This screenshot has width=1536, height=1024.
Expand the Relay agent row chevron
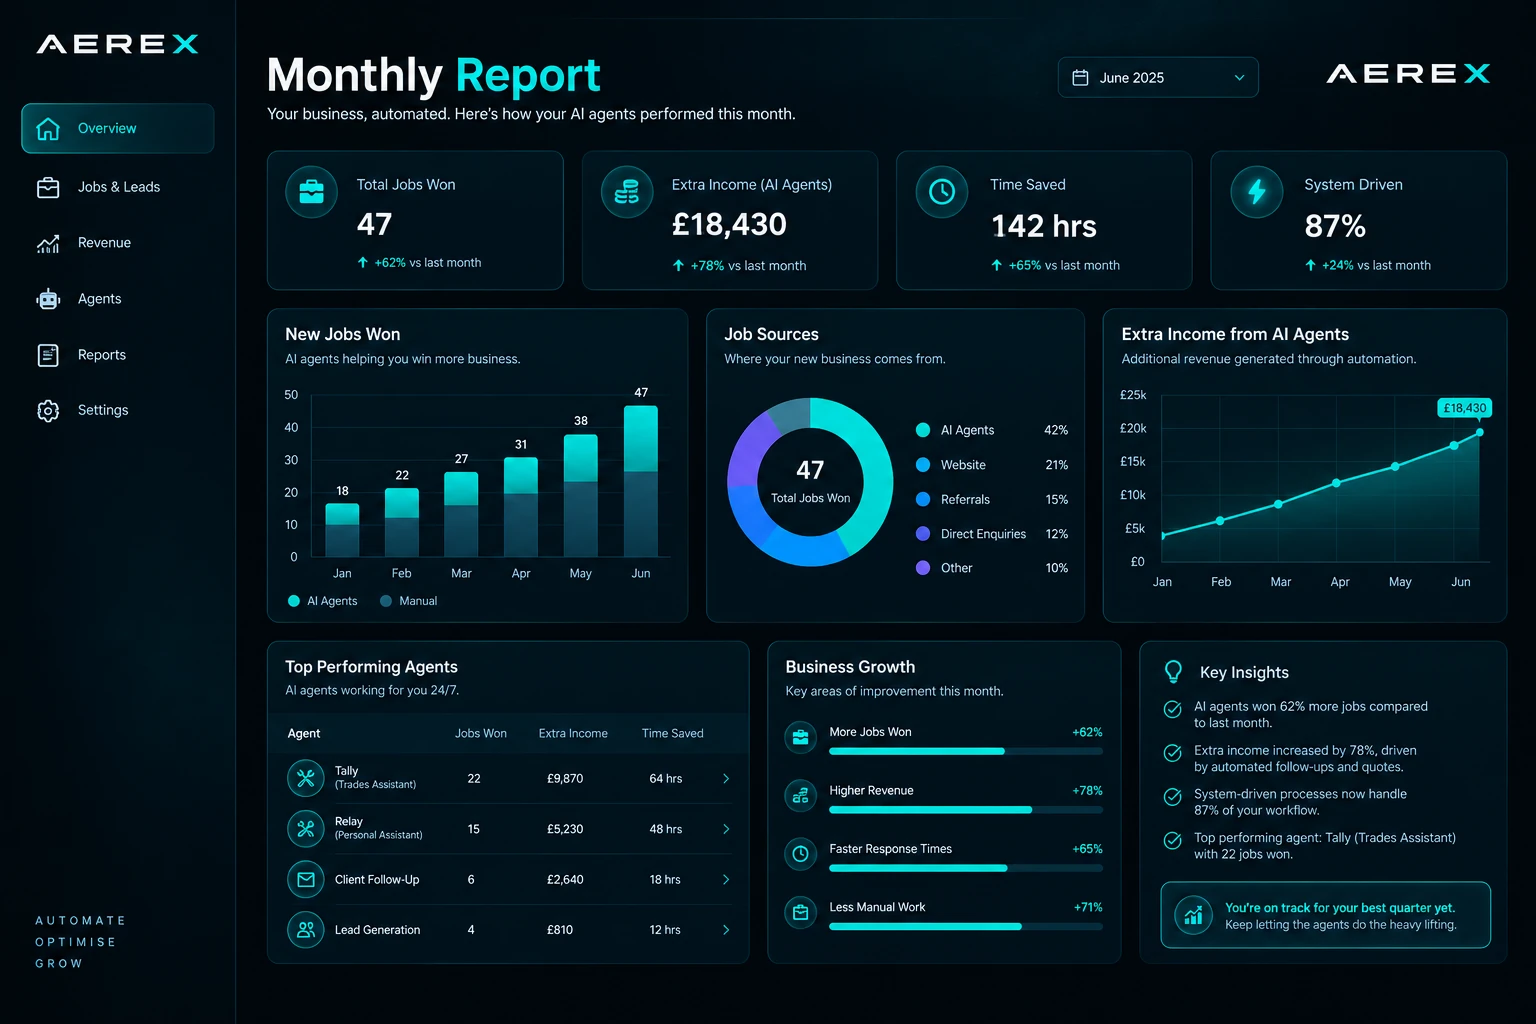(x=726, y=829)
